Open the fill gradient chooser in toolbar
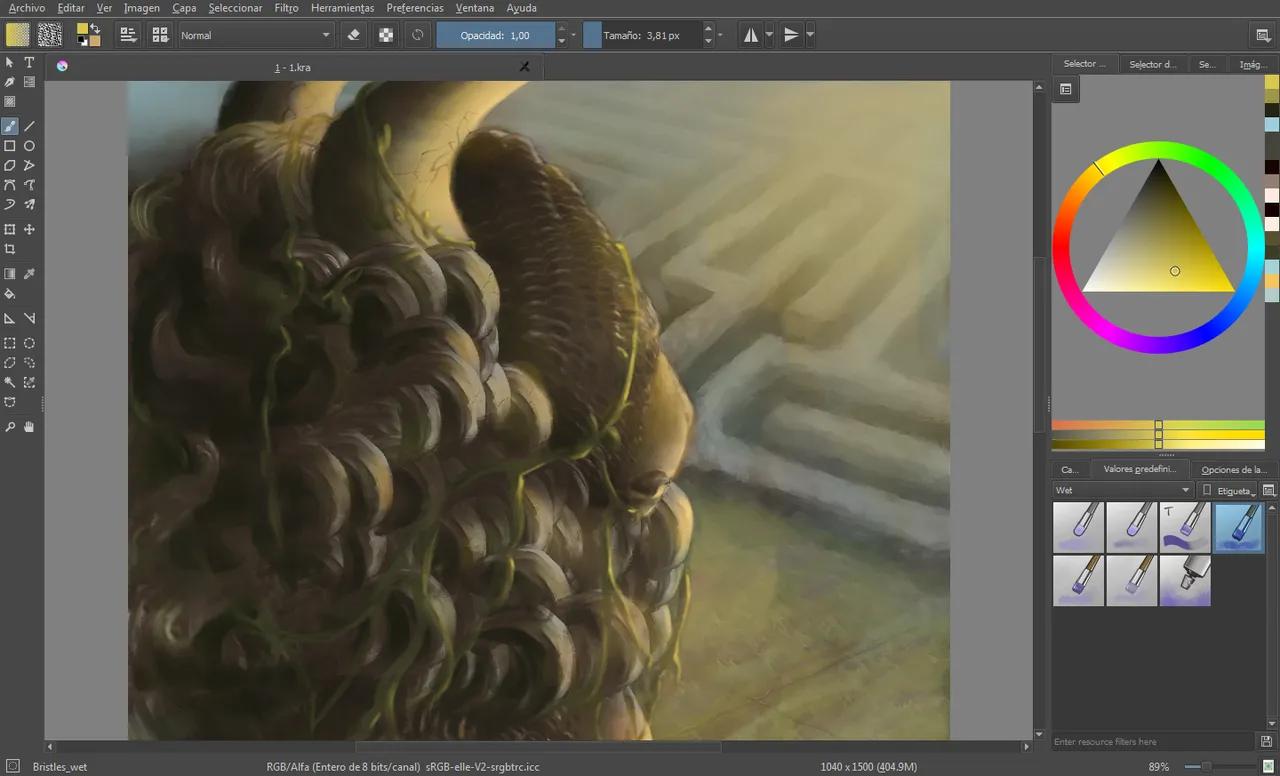Screen dimensions: 1280x776 pos(18,35)
